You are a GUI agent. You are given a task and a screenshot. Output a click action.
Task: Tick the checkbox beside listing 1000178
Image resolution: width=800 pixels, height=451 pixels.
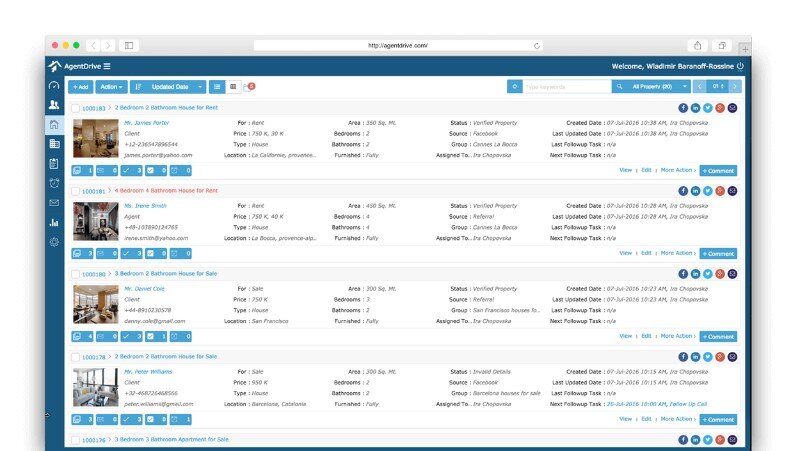[x=75, y=356]
